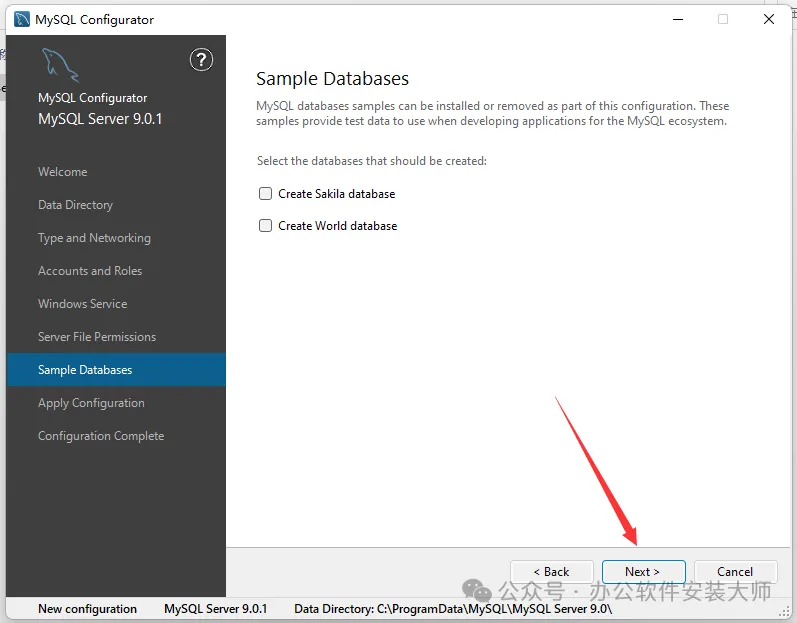Click 'New configuration' in status bar
The height and width of the screenshot is (623, 797).
click(x=87, y=609)
